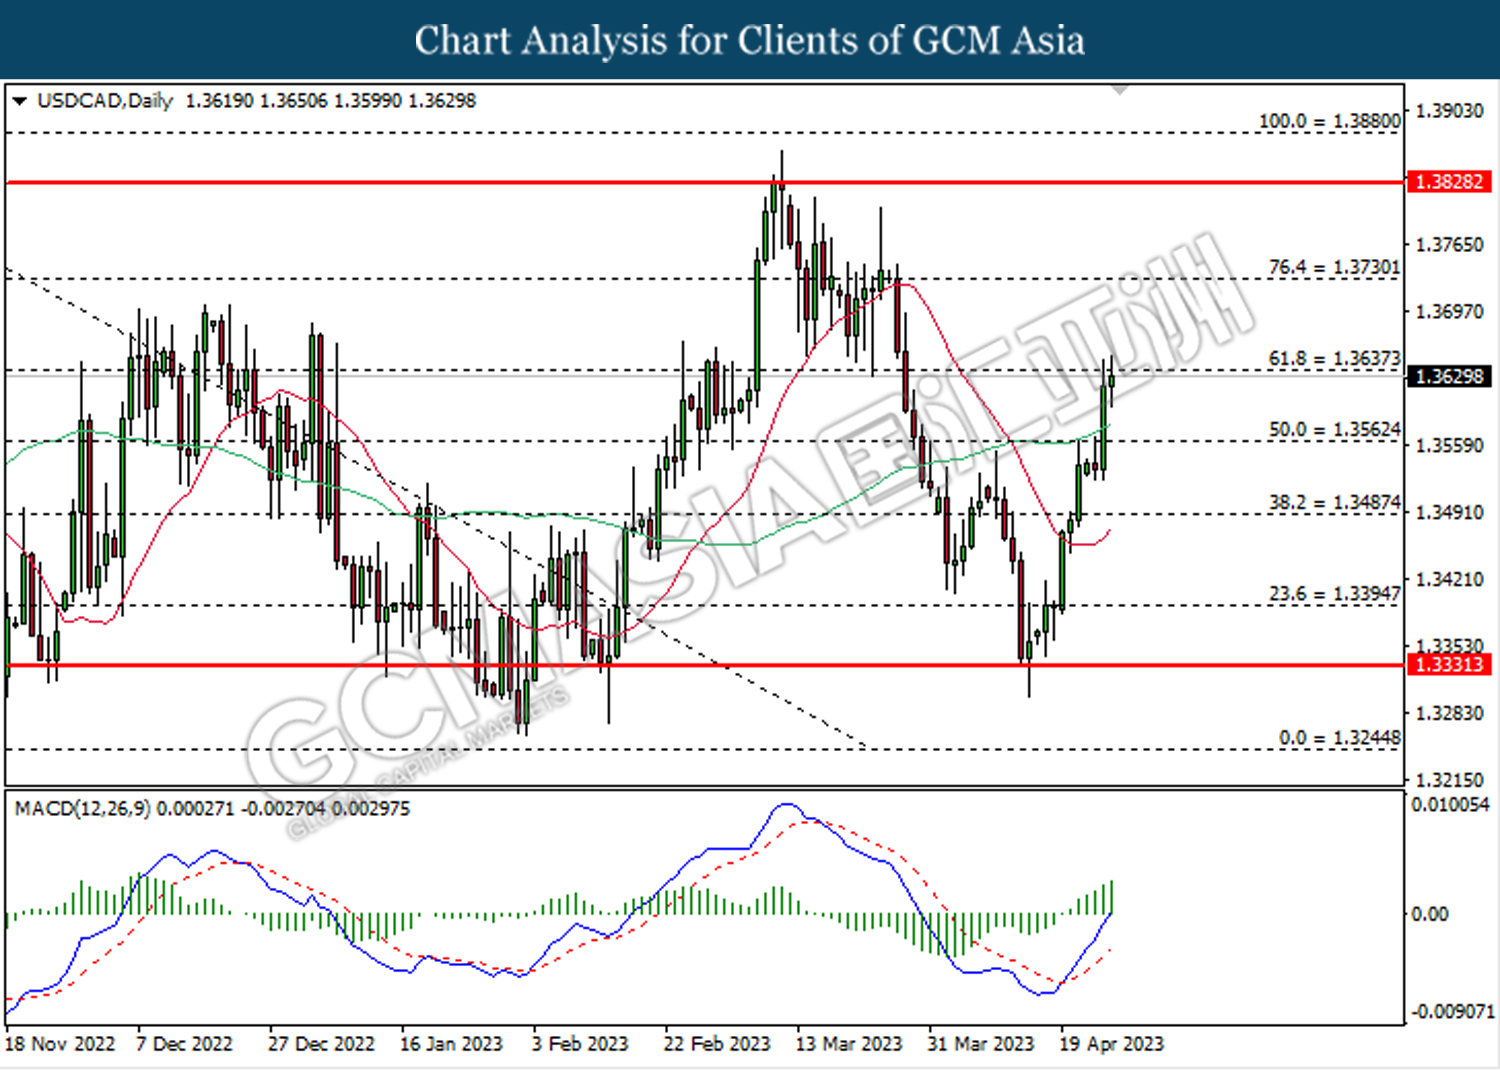Viewport: 1500px width, 1071px height.
Task: Click the 0.0 = 1.32448 Fibonacci label
Action: tap(1339, 738)
